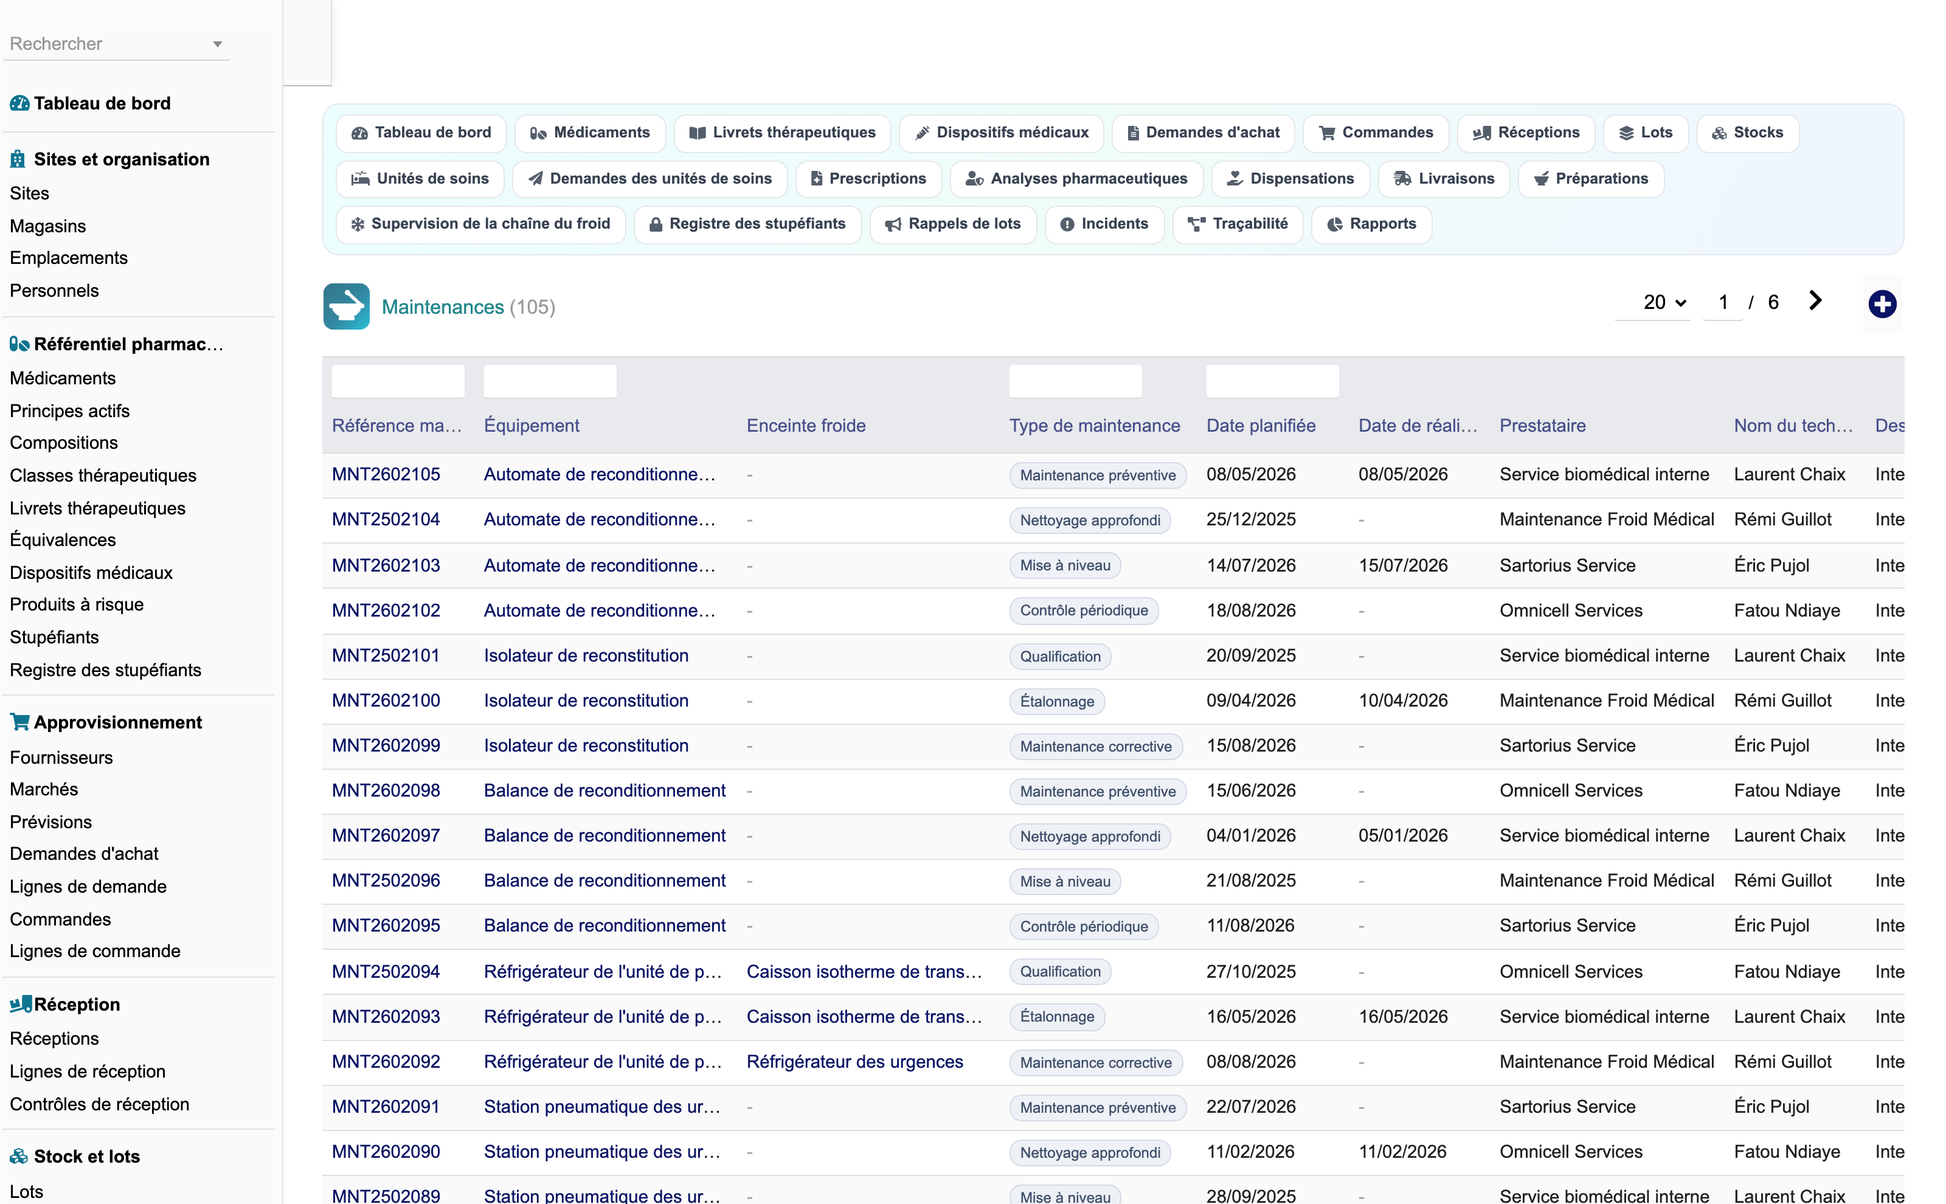This screenshot has height=1204, width=1946.
Task: Open the Préparations shortcut
Action: 1591,179
